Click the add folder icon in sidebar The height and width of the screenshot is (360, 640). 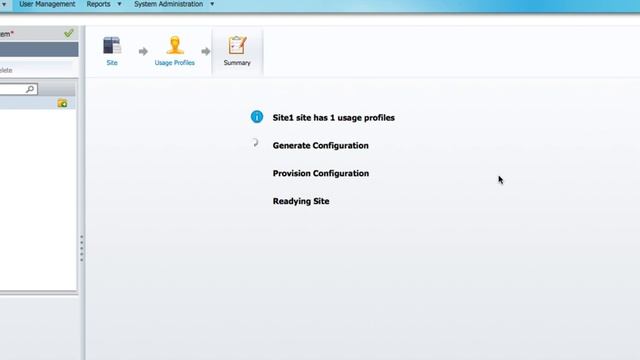[x=62, y=103]
